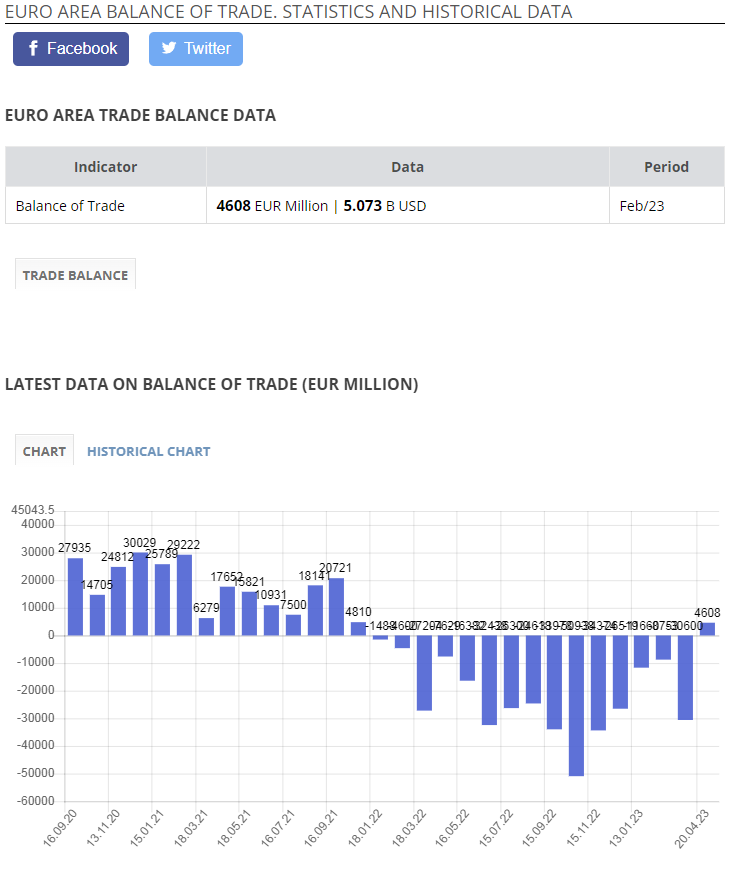Image resolution: width=737 pixels, height=870 pixels.
Task: Click the Feb/23 period cell
Action: pos(667,205)
